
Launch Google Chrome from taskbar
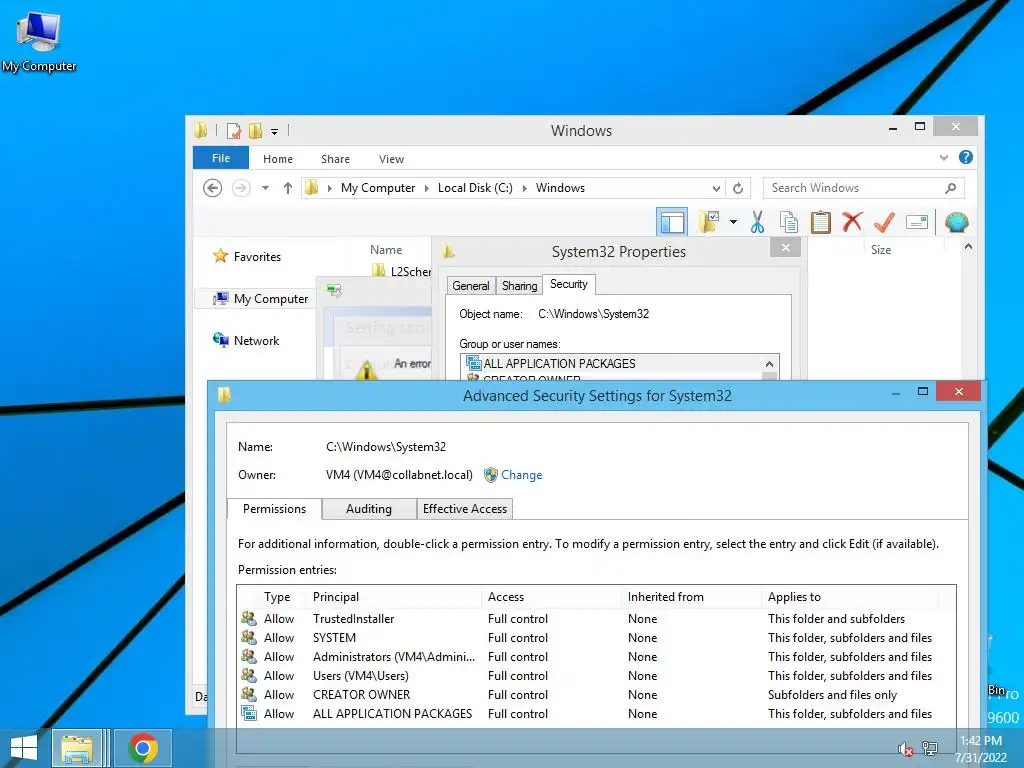coord(143,748)
